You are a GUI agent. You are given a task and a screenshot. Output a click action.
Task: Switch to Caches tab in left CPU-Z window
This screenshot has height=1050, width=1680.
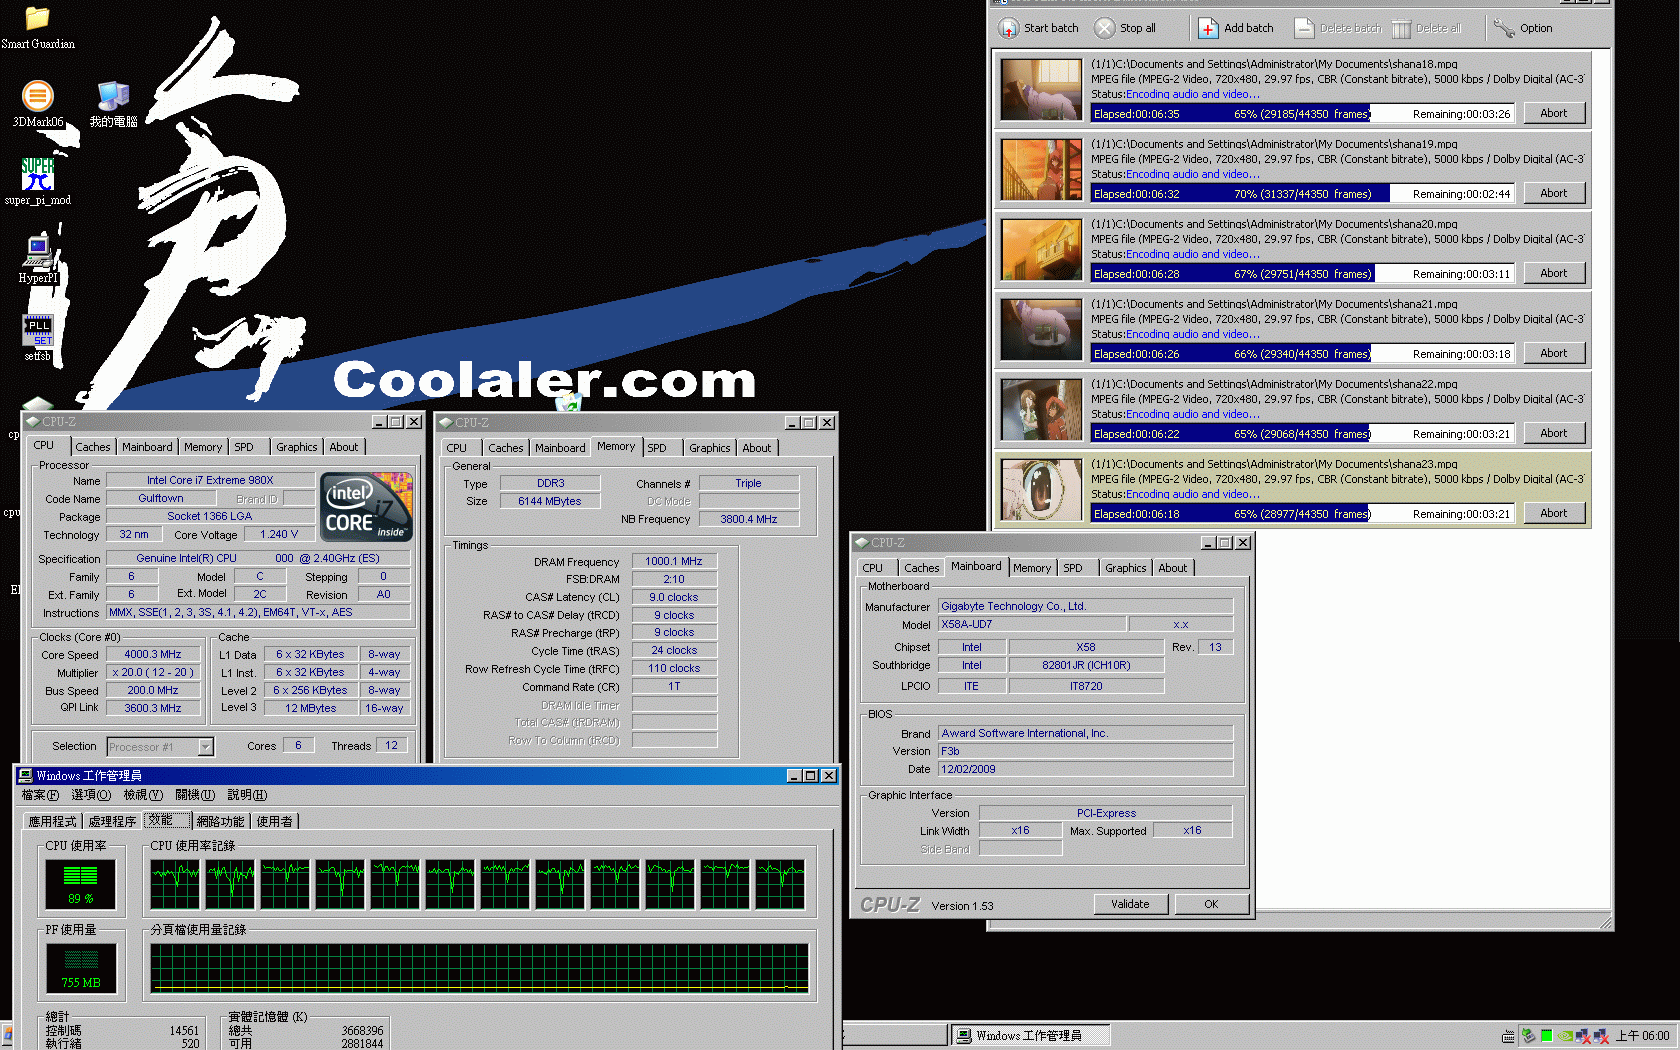[92, 447]
